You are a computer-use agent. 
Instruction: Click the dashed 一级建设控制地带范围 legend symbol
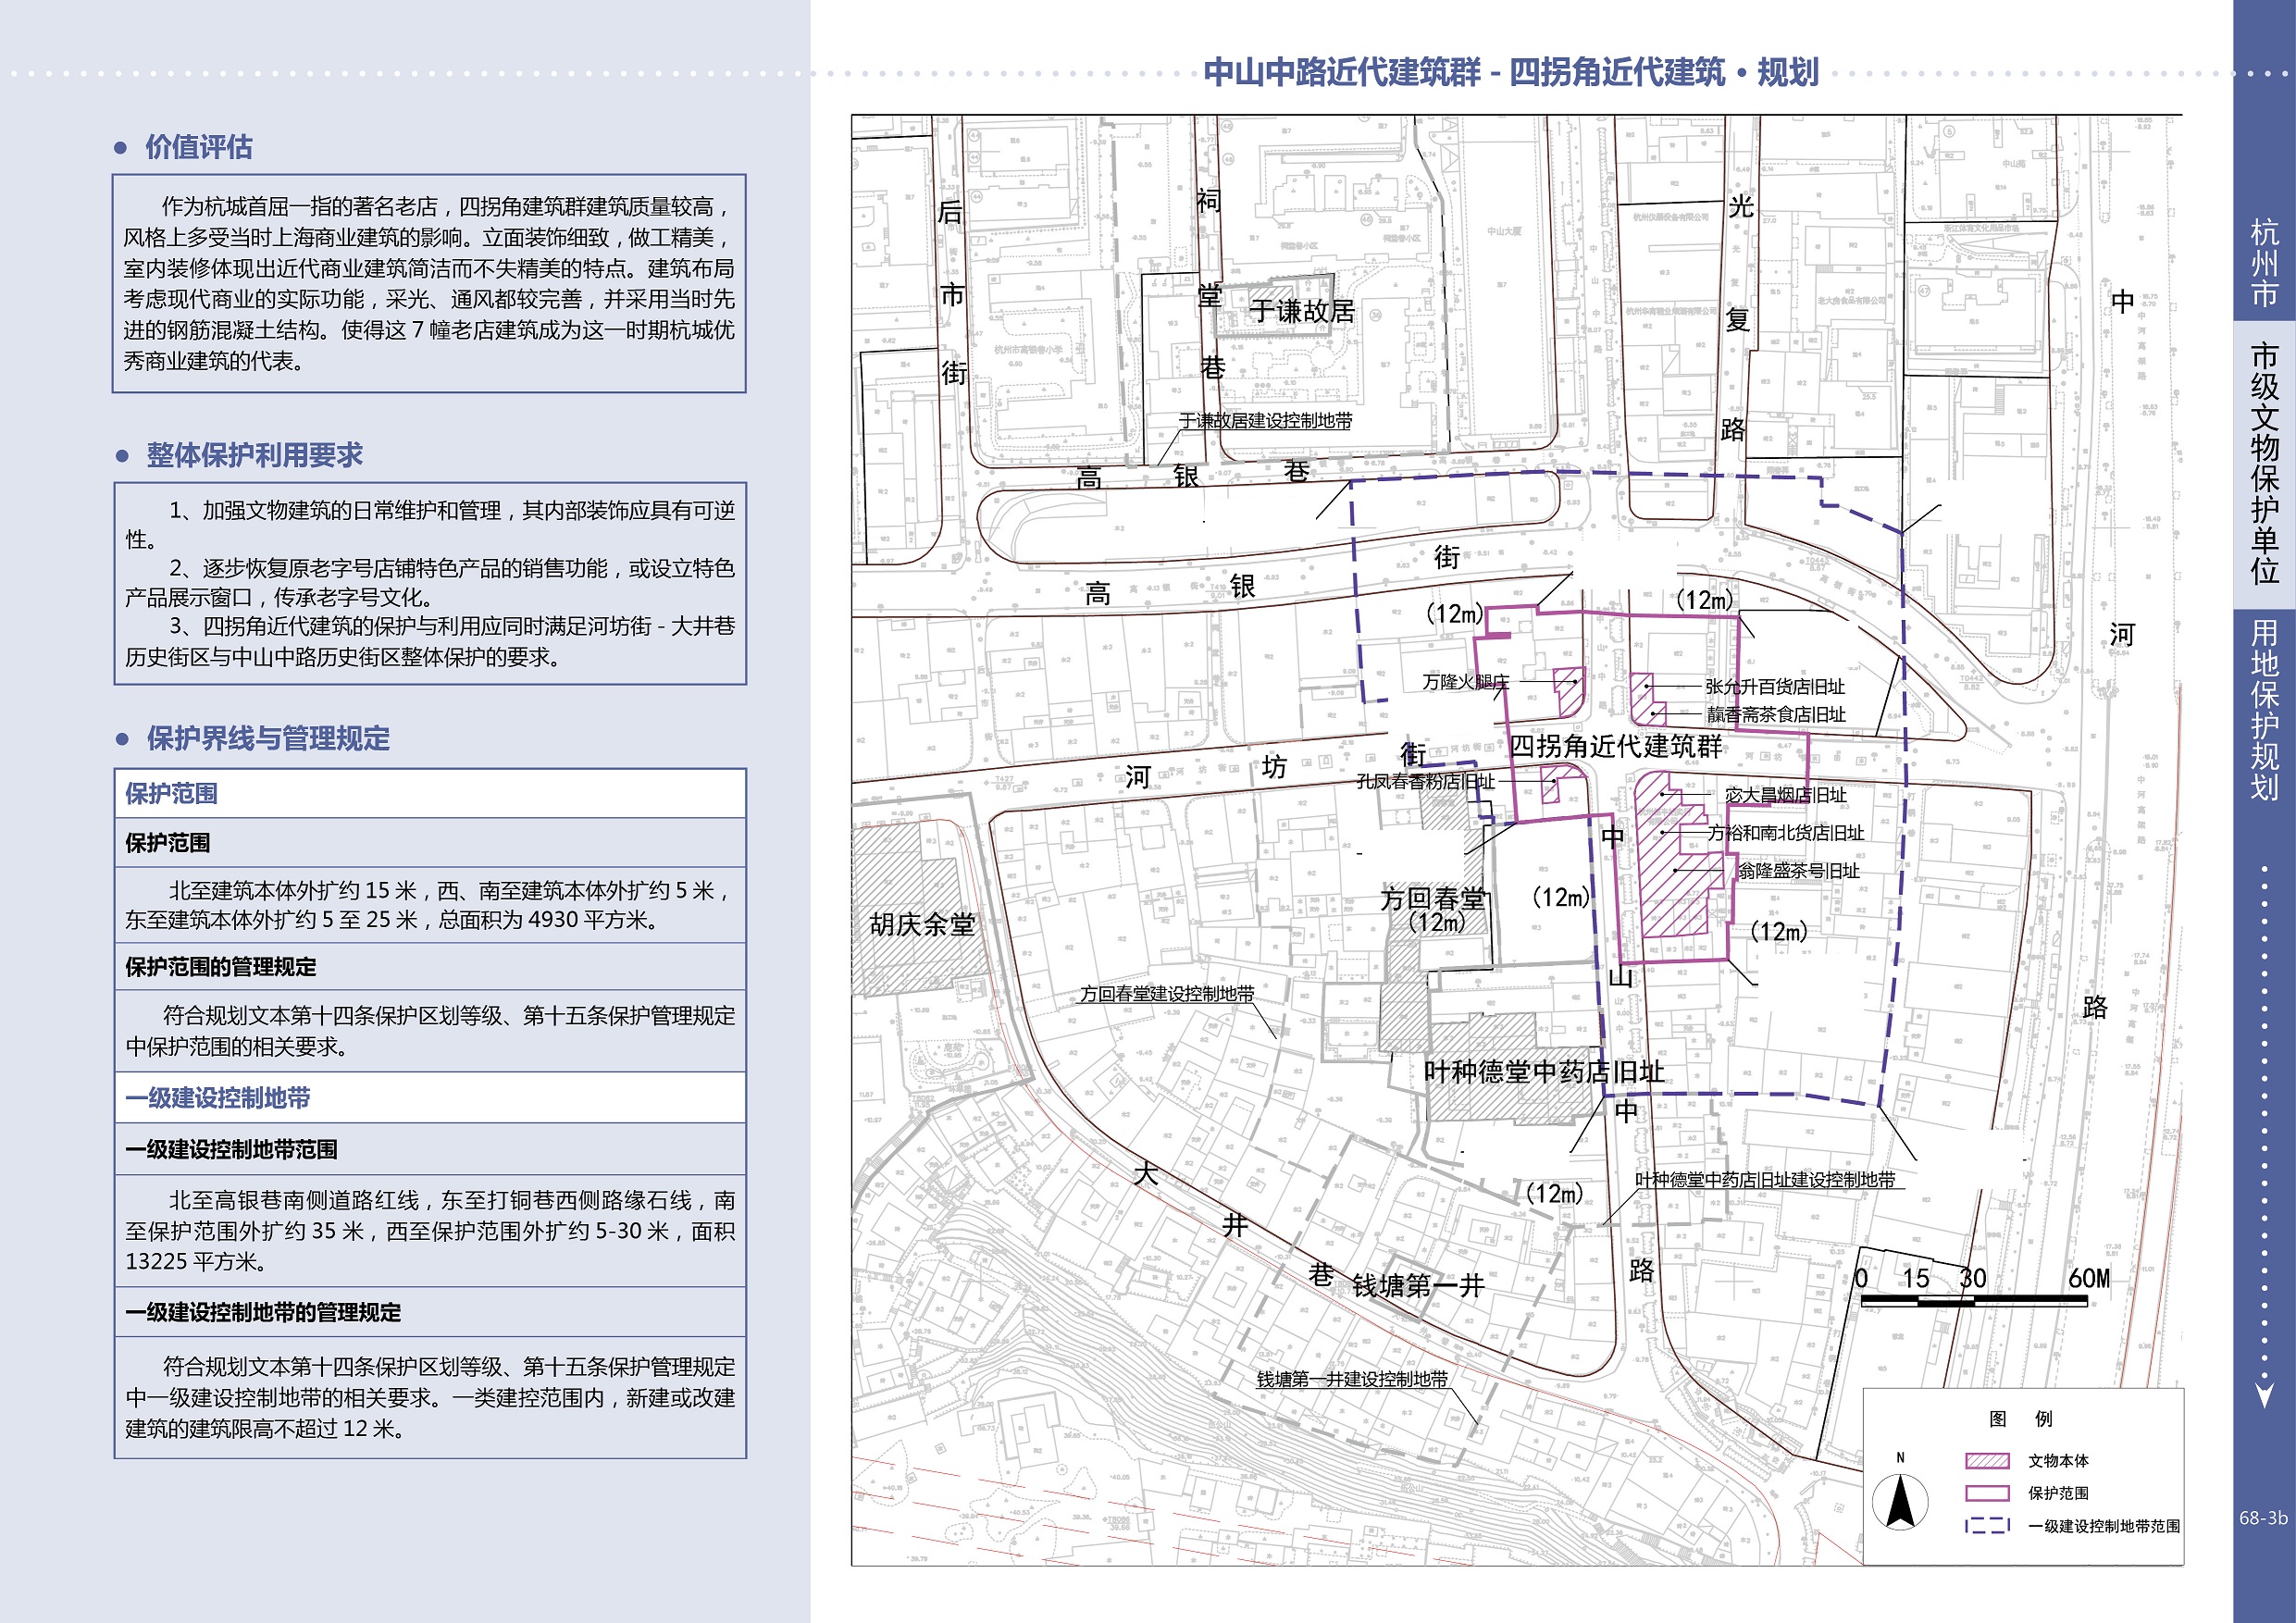(x=1986, y=1526)
